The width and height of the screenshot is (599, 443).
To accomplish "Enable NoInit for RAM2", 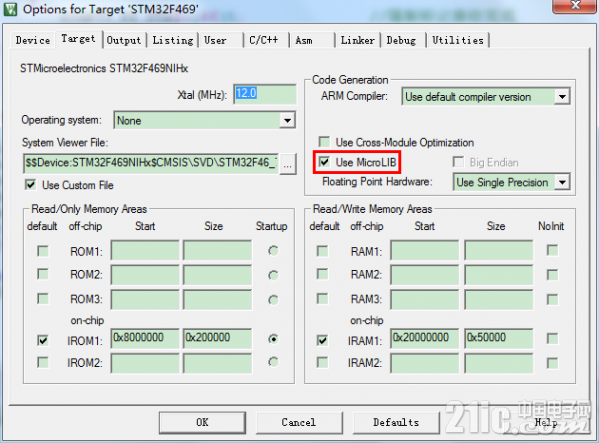I will point(552,275).
